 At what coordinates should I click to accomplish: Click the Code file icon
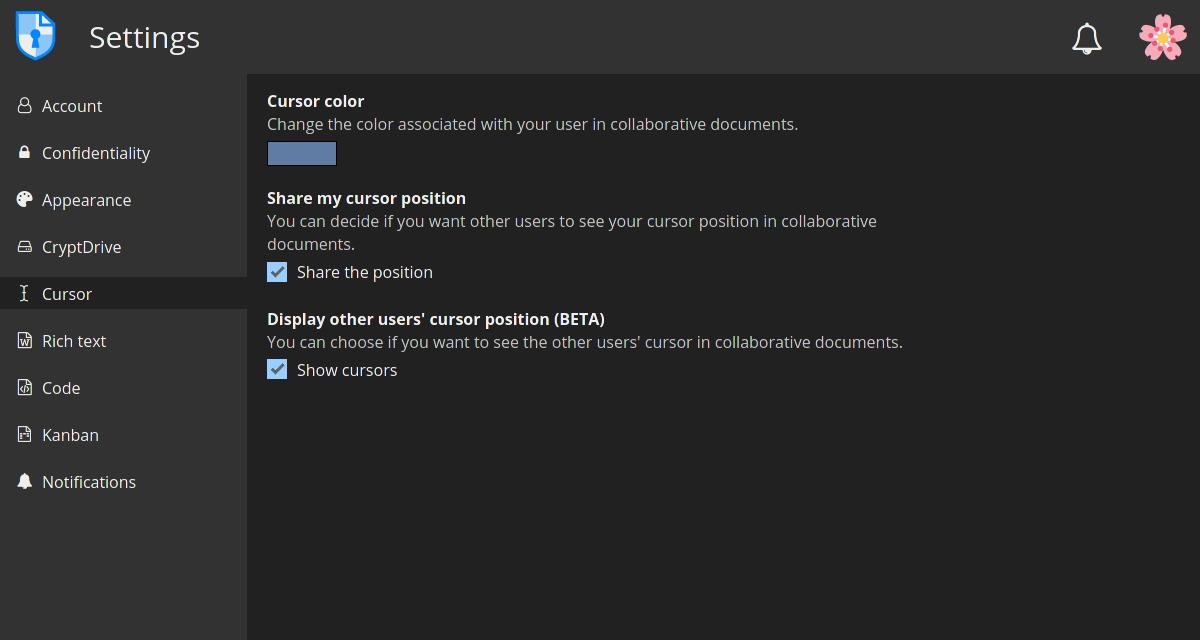[x=25, y=388]
